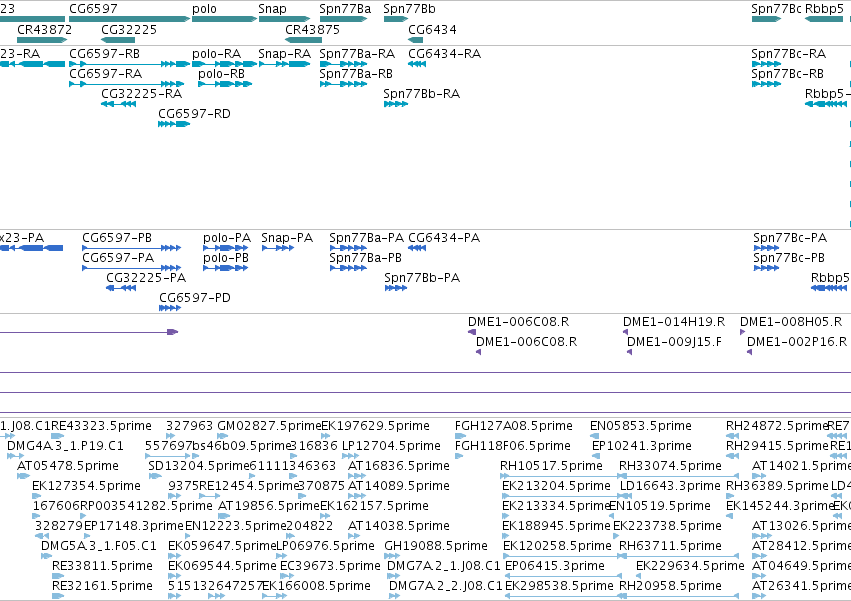
Task: Open the Snap-RA transcript label
Action: coord(285,54)
